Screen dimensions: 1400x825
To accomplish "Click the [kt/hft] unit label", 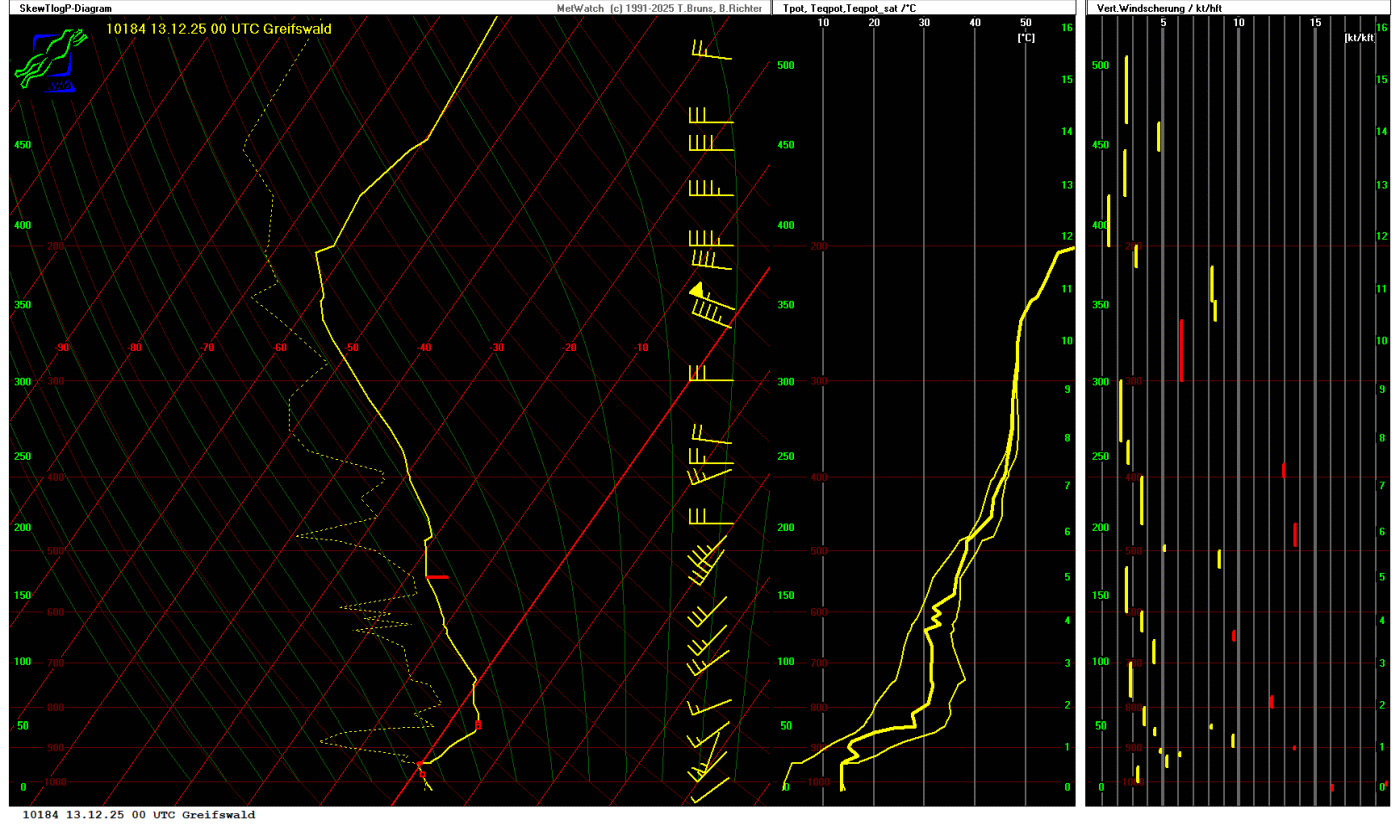I will 1359,38.
